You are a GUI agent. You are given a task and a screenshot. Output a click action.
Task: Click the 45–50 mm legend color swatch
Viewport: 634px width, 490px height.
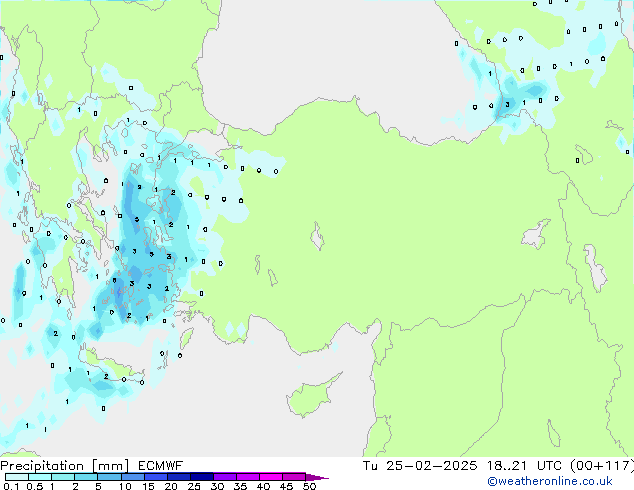coord(294,477)
